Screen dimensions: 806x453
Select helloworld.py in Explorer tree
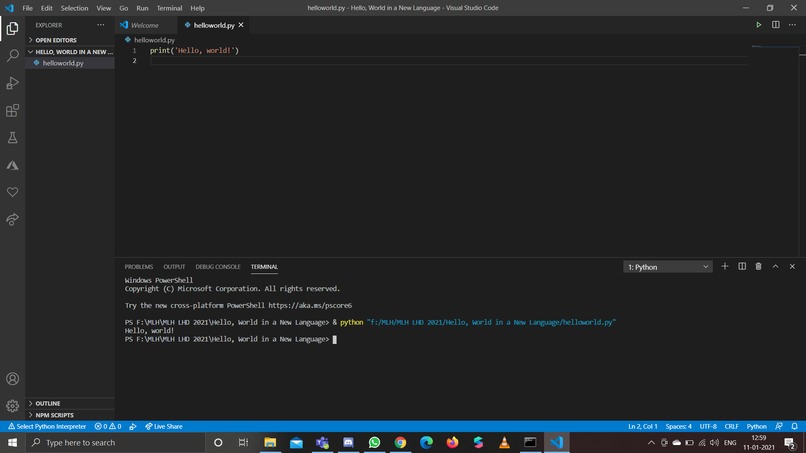point(70,63)
